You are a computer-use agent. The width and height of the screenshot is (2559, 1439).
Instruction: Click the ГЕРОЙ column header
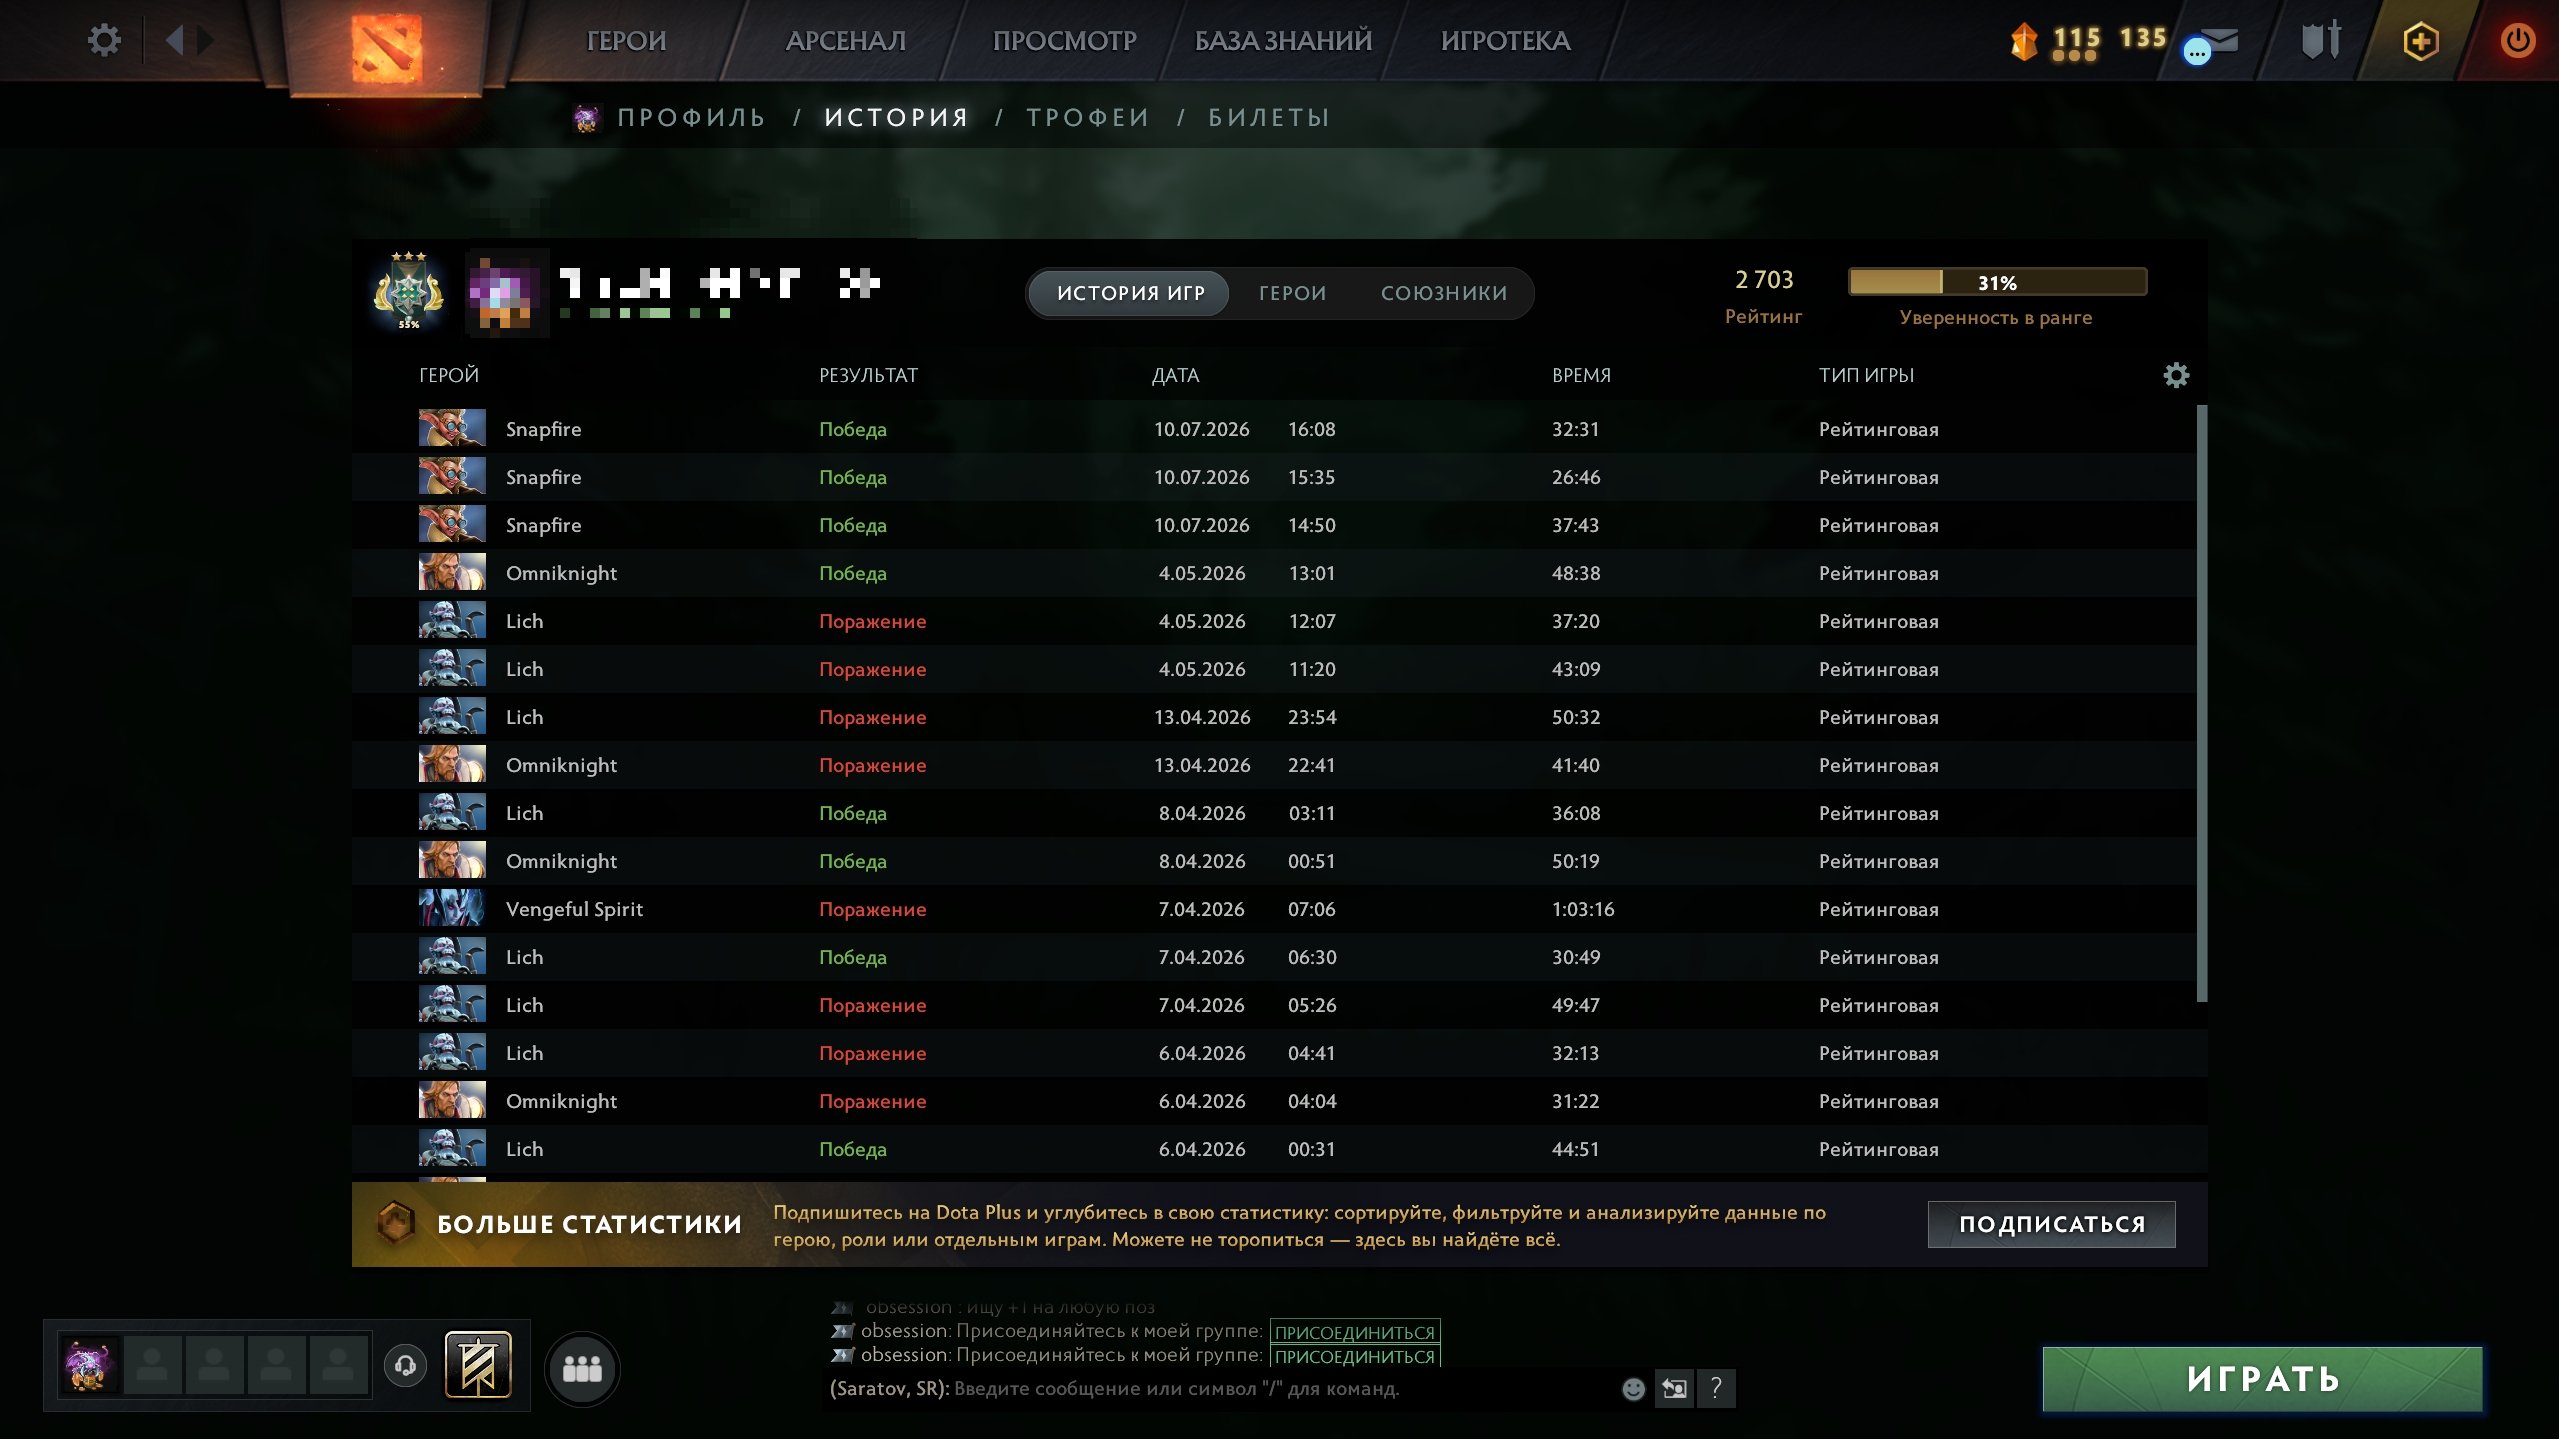coord(449,375)
